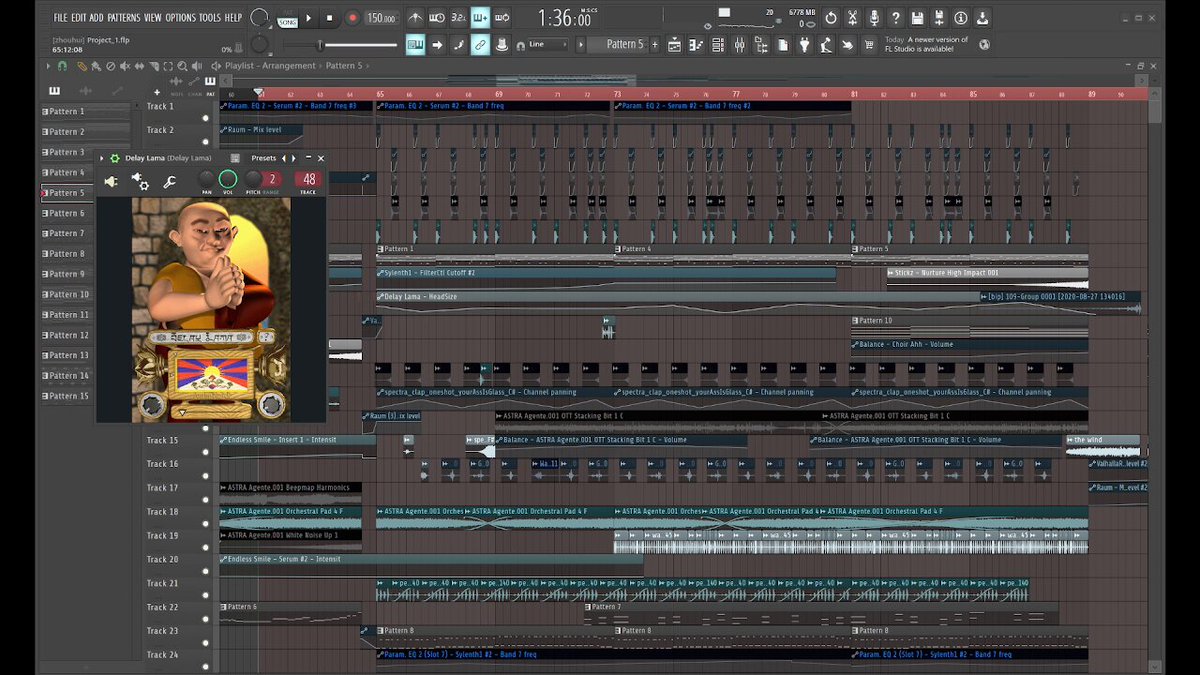The width and height of the screenshot is (1200, 675).
Task: Select the zoom magnifier tool in playlist
Action: [182, 66]
